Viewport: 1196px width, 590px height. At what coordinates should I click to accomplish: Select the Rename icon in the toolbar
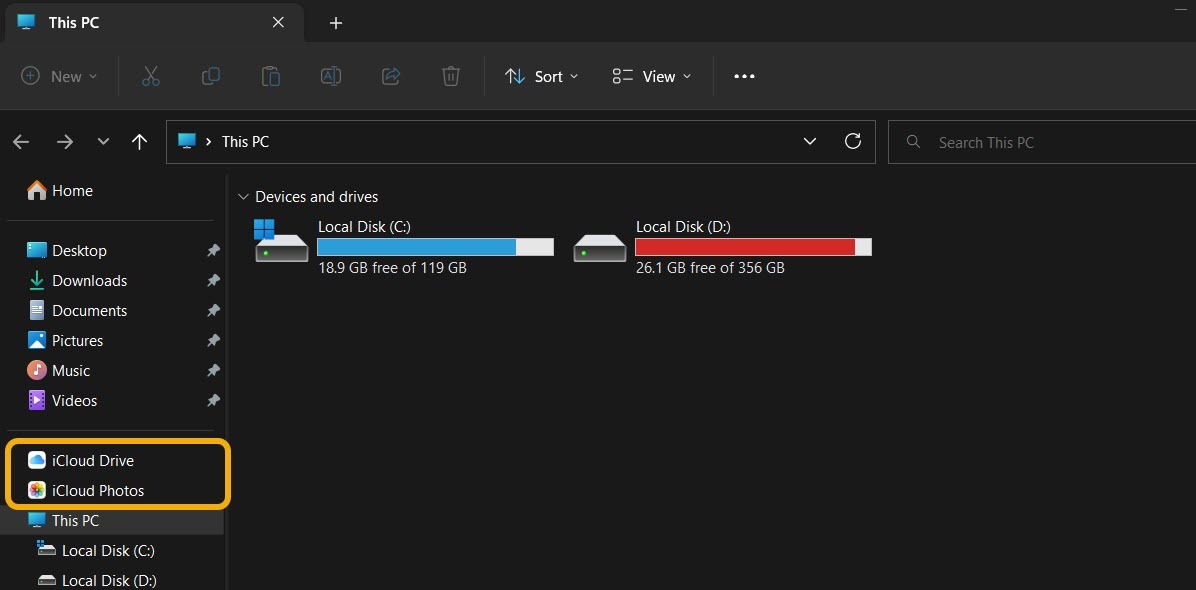pyautogui.click(x=331, y=75)
